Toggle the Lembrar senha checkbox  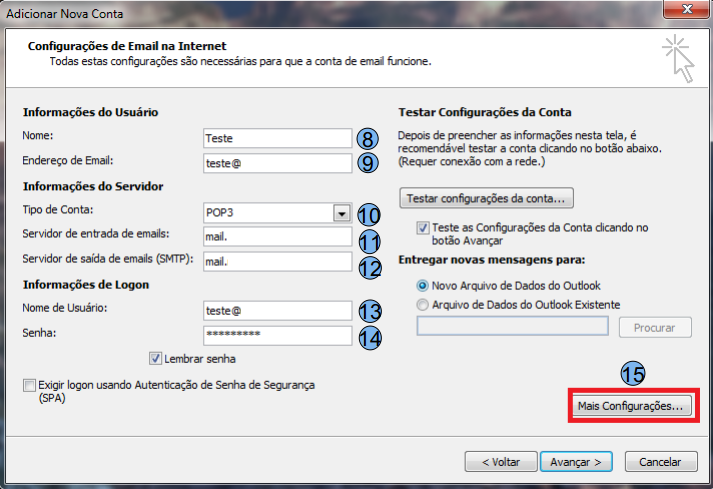tap(155, 358)
